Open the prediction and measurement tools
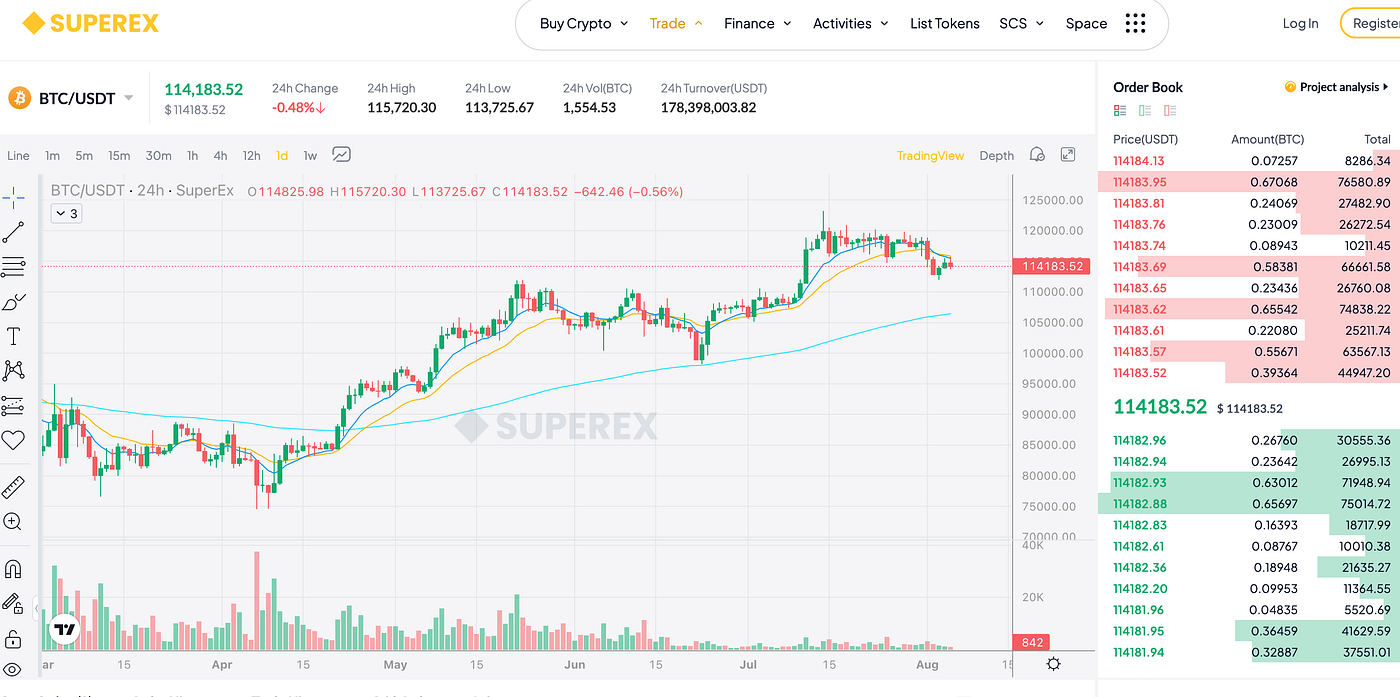 click(13, 405)
